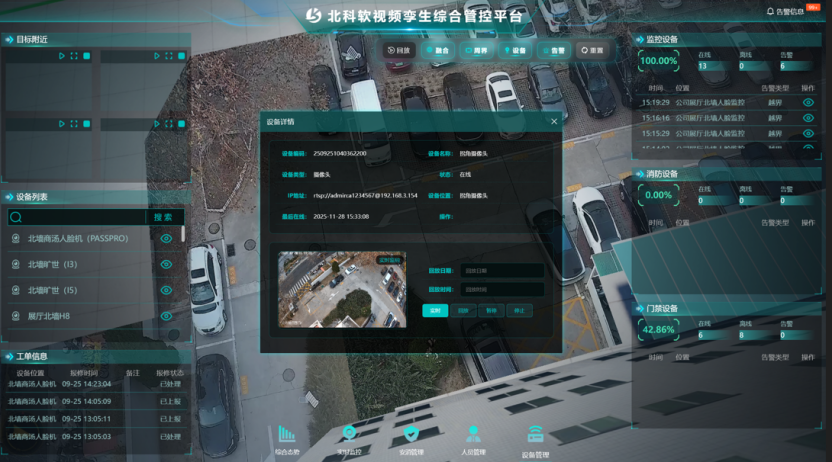
Task: Click play icon in top-right video pane
Action: click(157, 56)
